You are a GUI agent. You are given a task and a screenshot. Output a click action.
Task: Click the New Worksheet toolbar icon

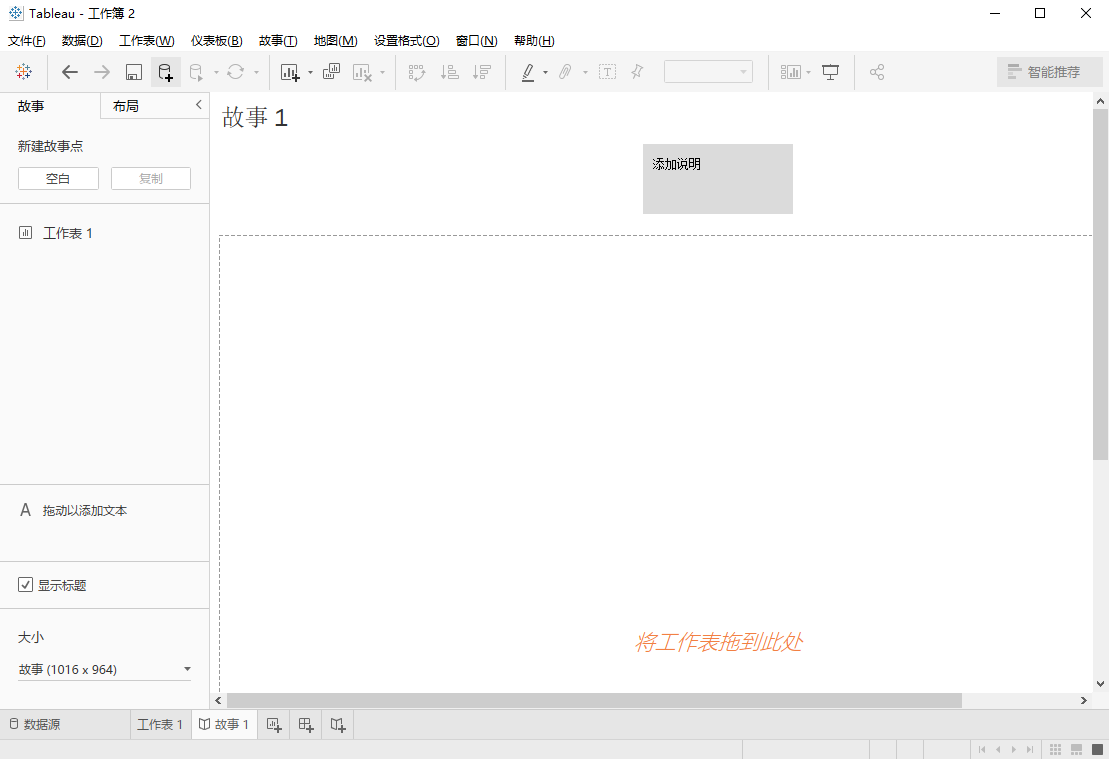289,71
